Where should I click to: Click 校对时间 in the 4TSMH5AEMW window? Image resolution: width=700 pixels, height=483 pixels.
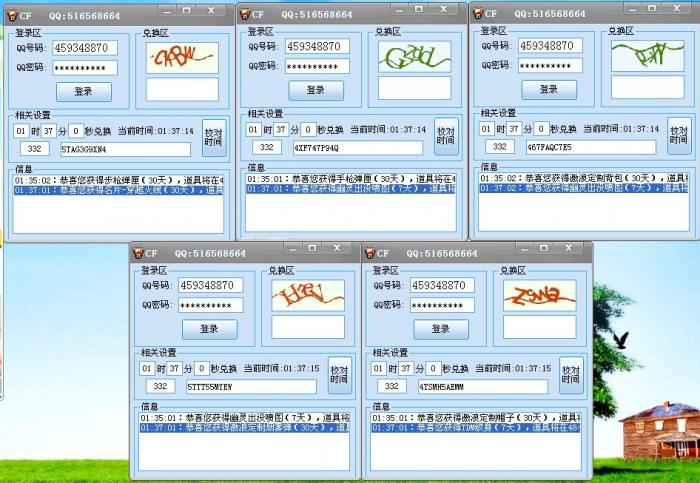(571, 375)
